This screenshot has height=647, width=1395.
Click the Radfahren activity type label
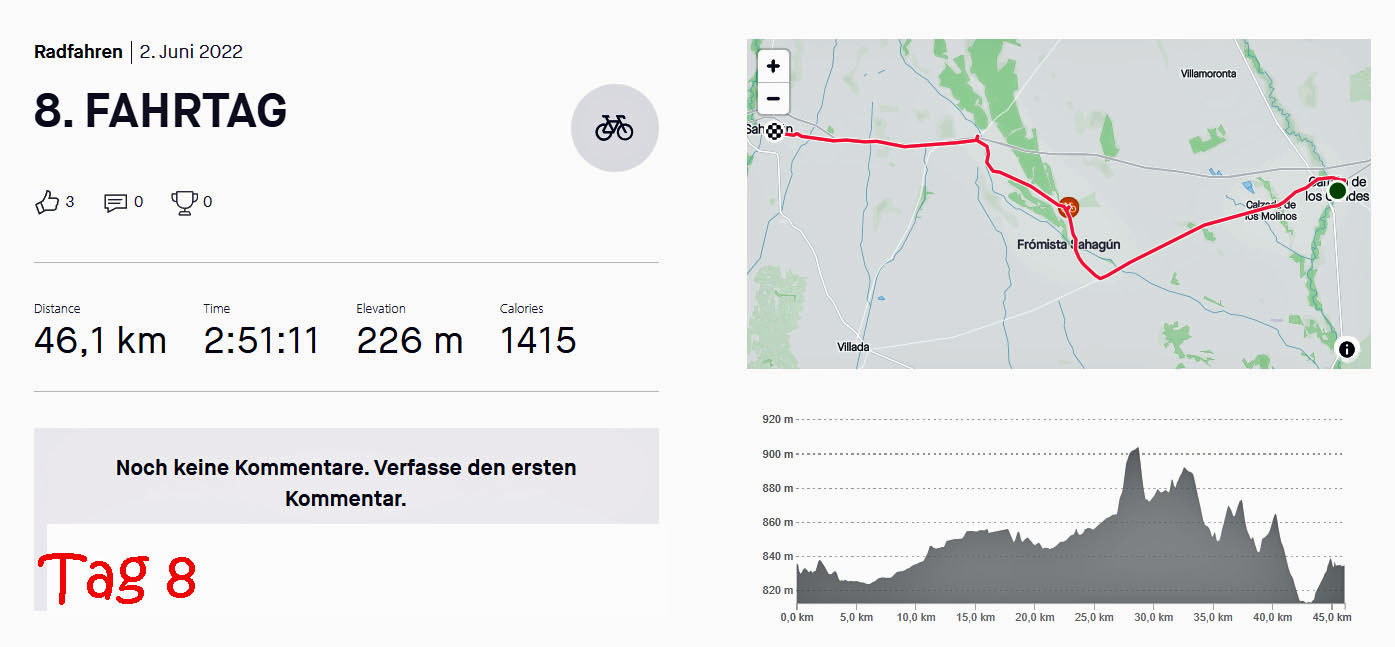pyautogui.click(x=78, y=52)
